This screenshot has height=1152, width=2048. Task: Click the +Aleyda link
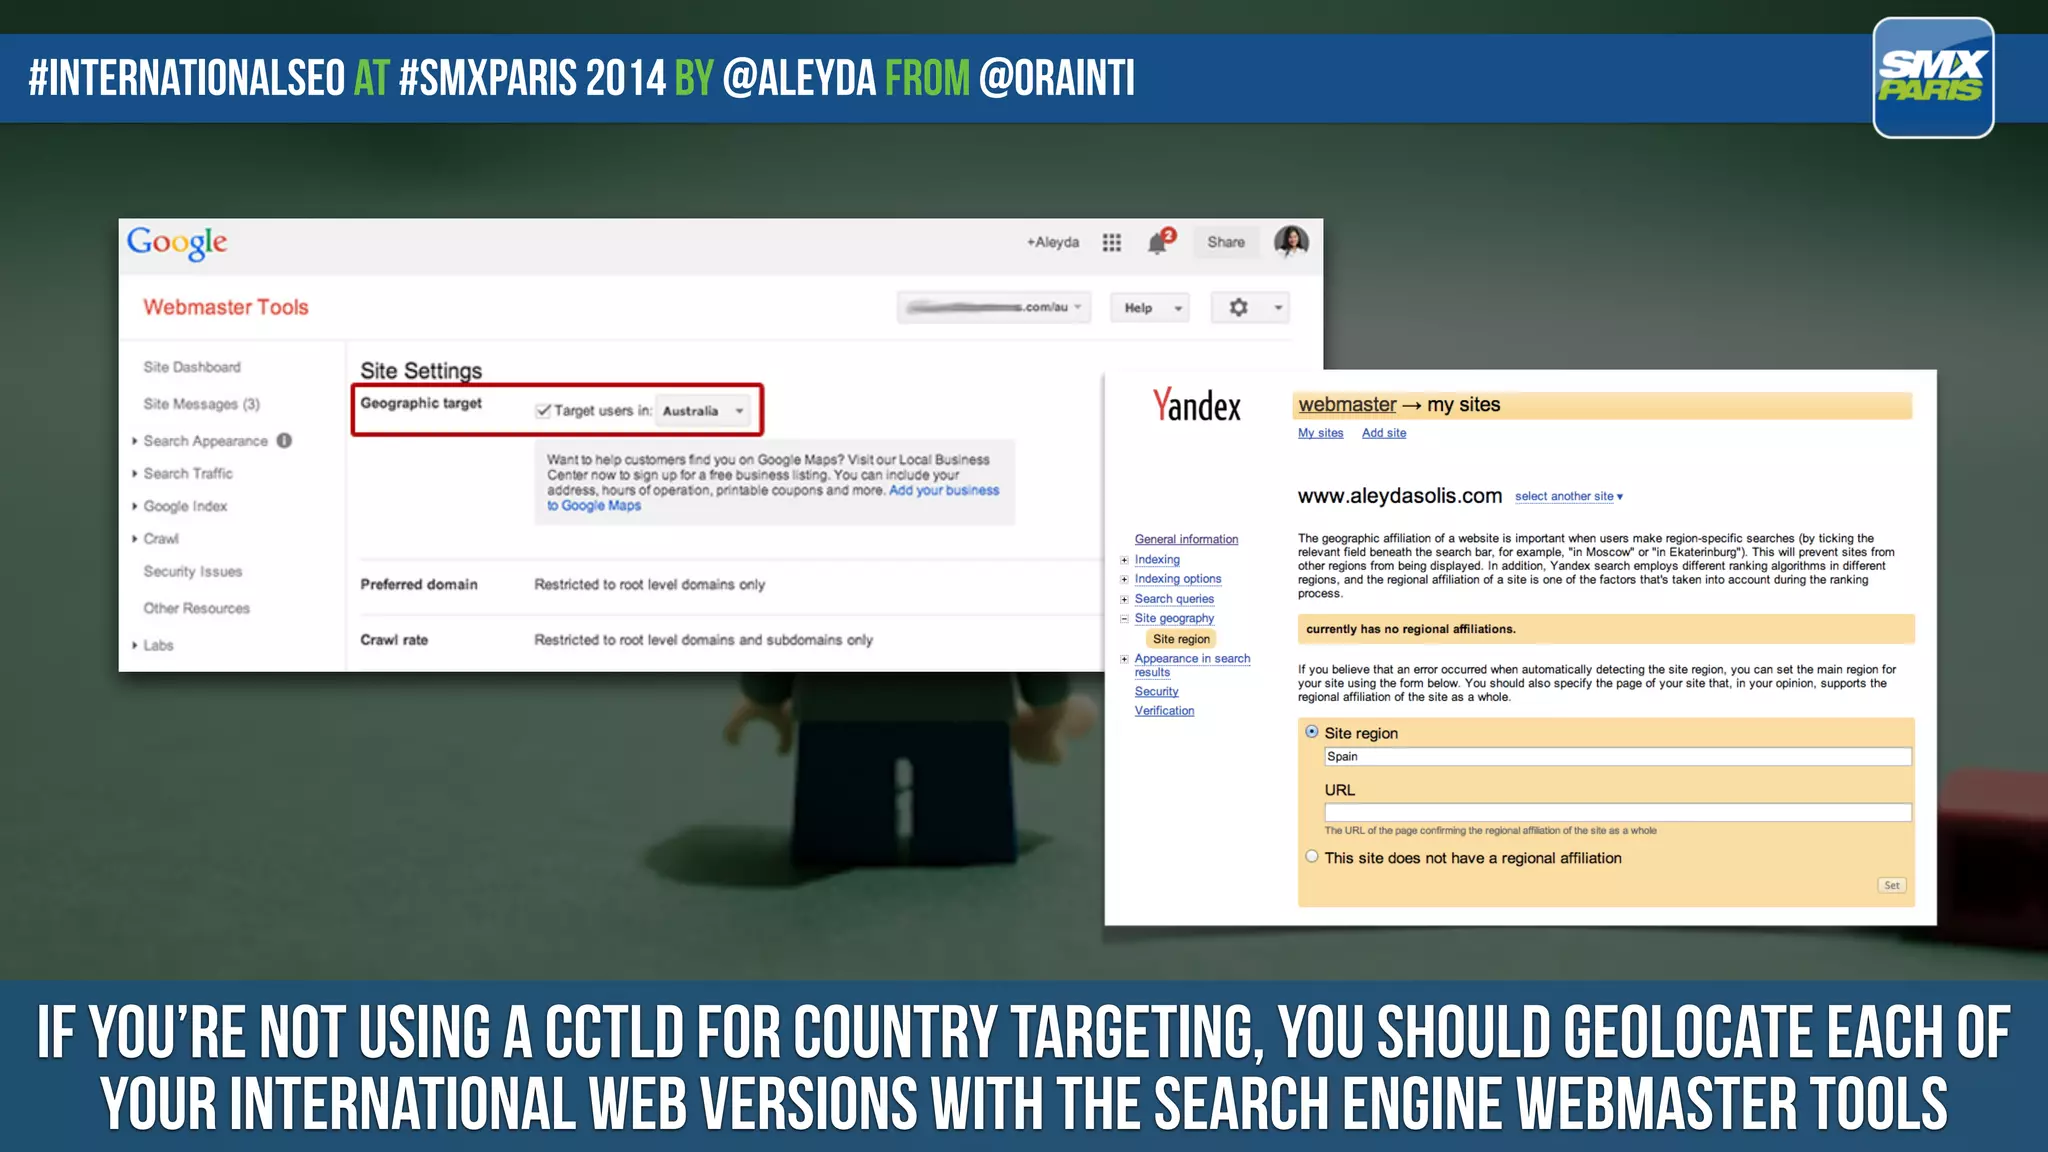pos(1052,242)
